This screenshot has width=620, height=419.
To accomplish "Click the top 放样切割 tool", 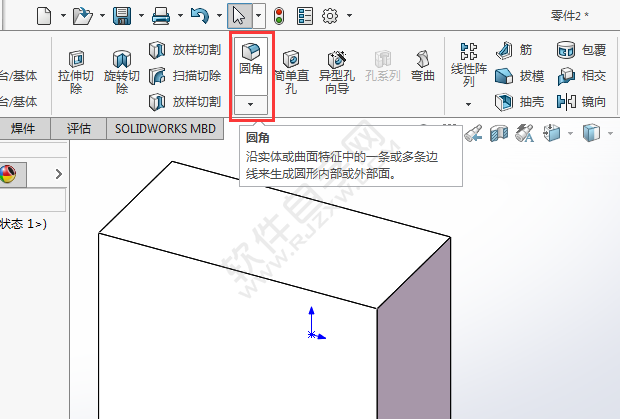I will [x=185, y=50].
